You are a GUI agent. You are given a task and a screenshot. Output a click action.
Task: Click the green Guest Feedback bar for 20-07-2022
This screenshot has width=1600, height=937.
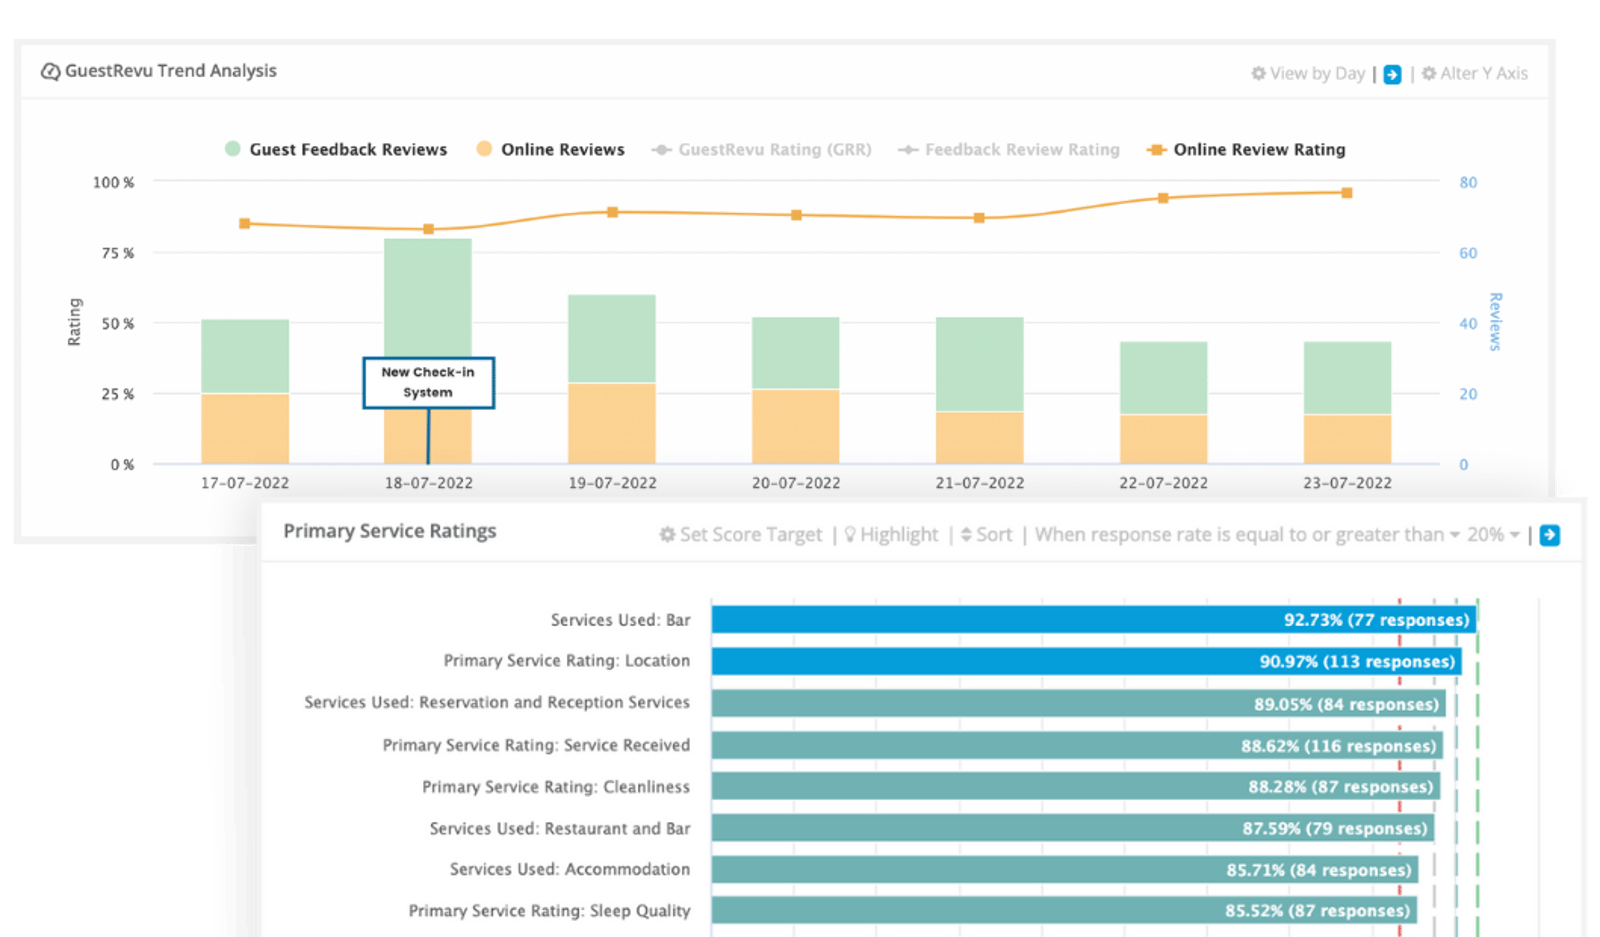(796, 353)
